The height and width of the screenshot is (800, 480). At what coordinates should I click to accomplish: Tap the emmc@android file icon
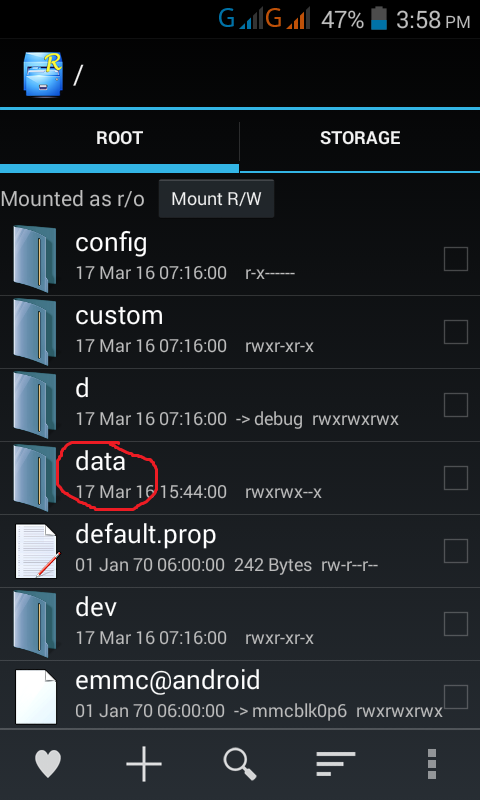[35, 697]
